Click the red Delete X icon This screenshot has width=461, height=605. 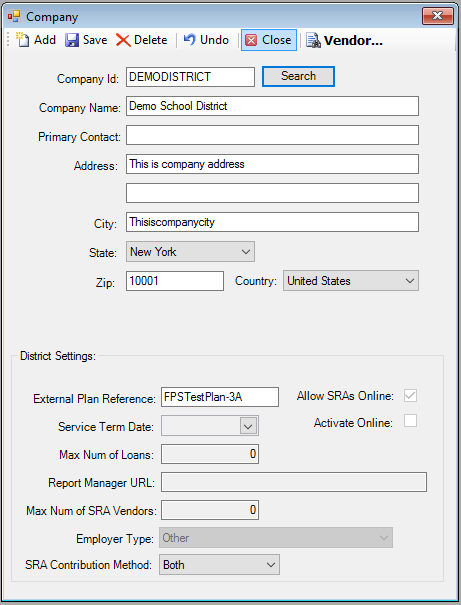pyautogui.click(x=123, y=40)
